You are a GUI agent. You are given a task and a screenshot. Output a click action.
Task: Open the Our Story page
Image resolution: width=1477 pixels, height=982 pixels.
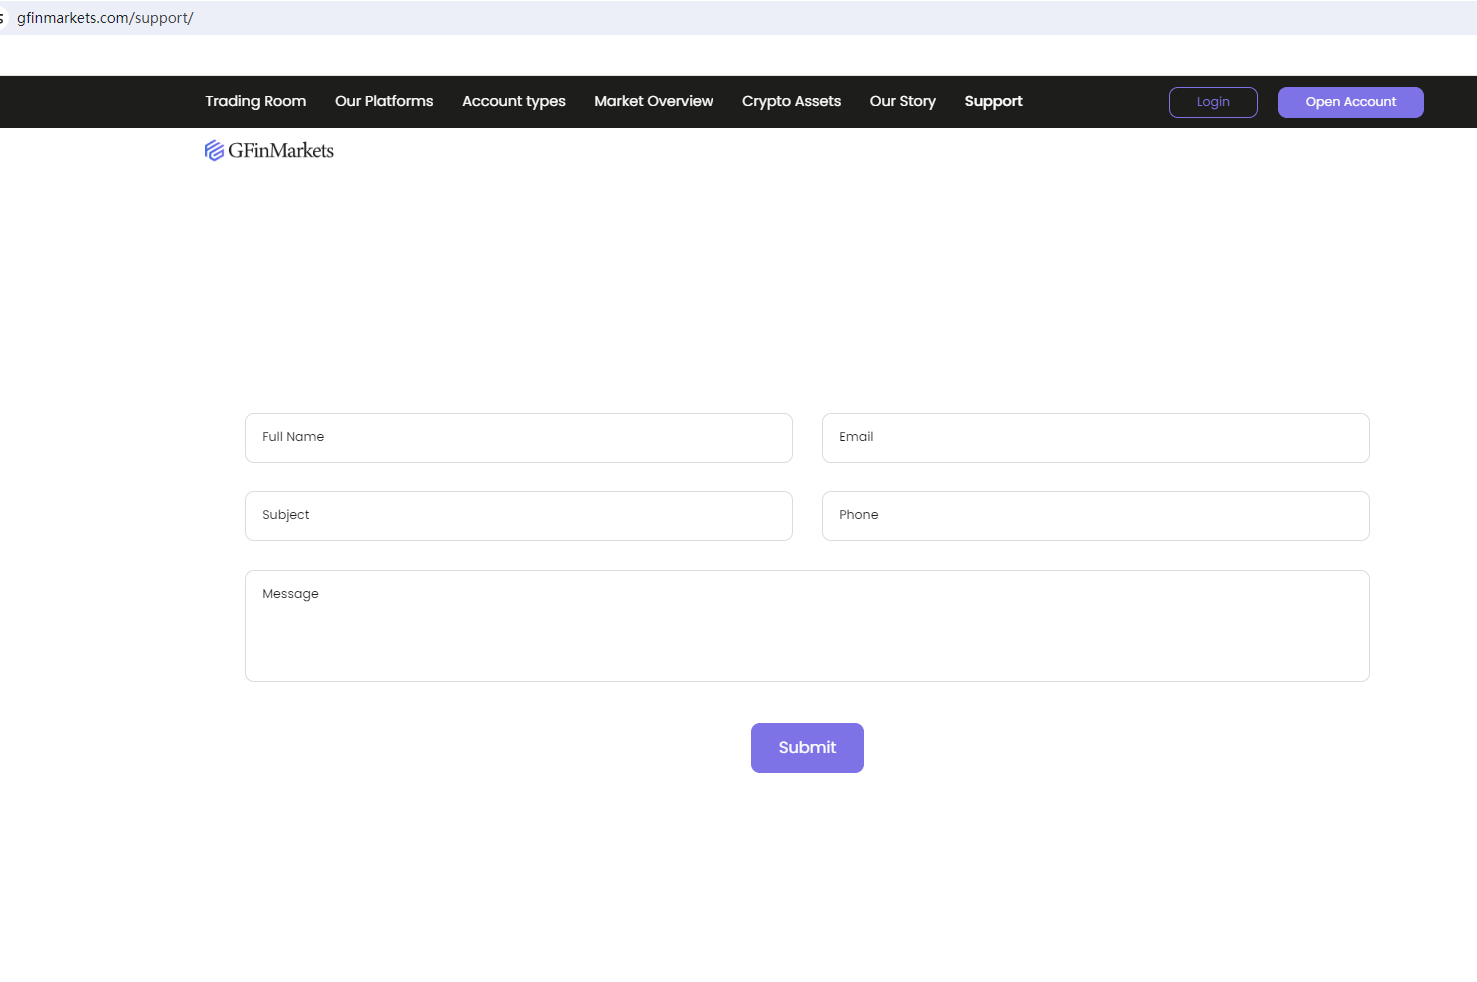click(x=902, y=101)
